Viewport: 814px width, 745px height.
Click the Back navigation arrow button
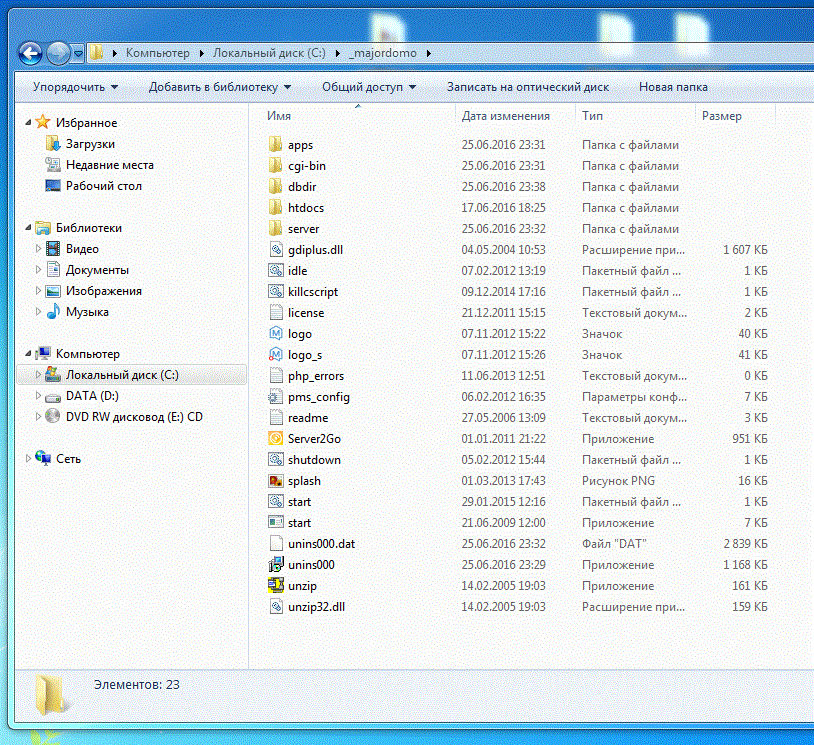(x=30, y=53)
